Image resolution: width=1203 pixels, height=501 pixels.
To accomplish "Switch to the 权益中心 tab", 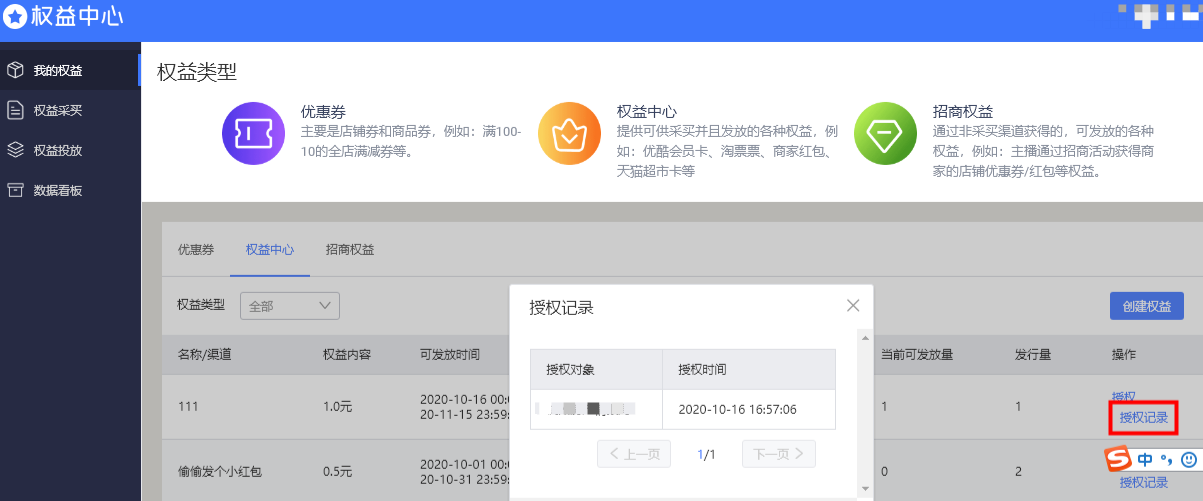I will pyautogui.click(x=270, y=250).
